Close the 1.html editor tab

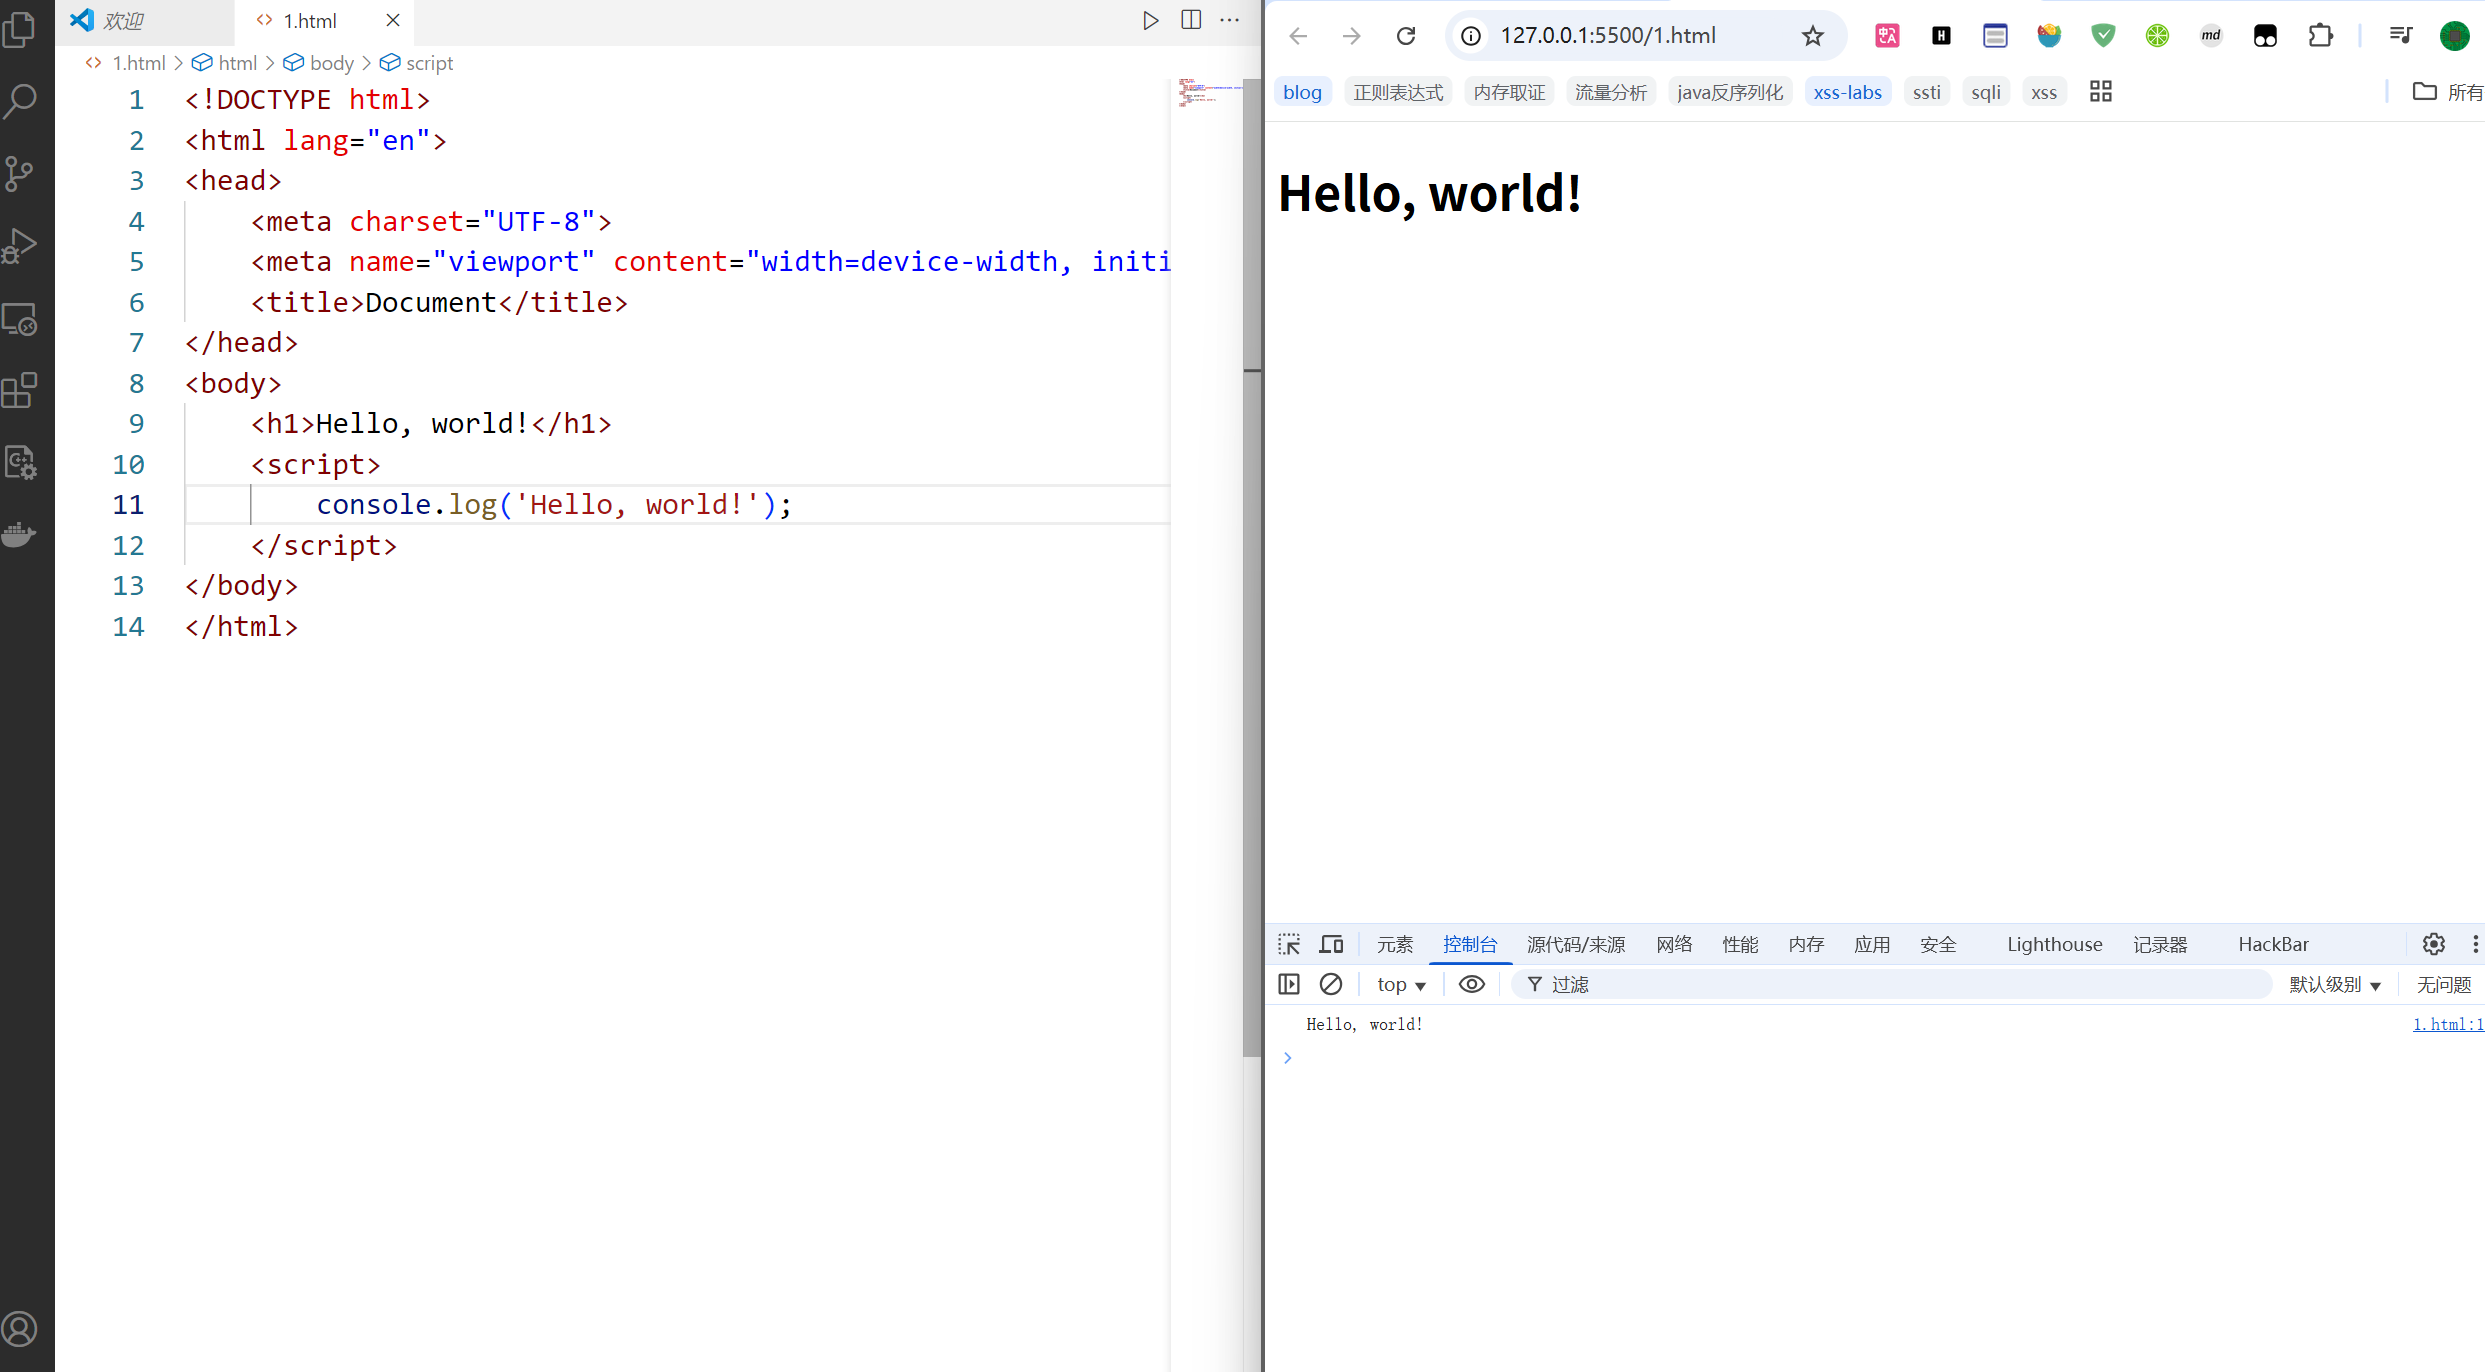pos(393,20)
